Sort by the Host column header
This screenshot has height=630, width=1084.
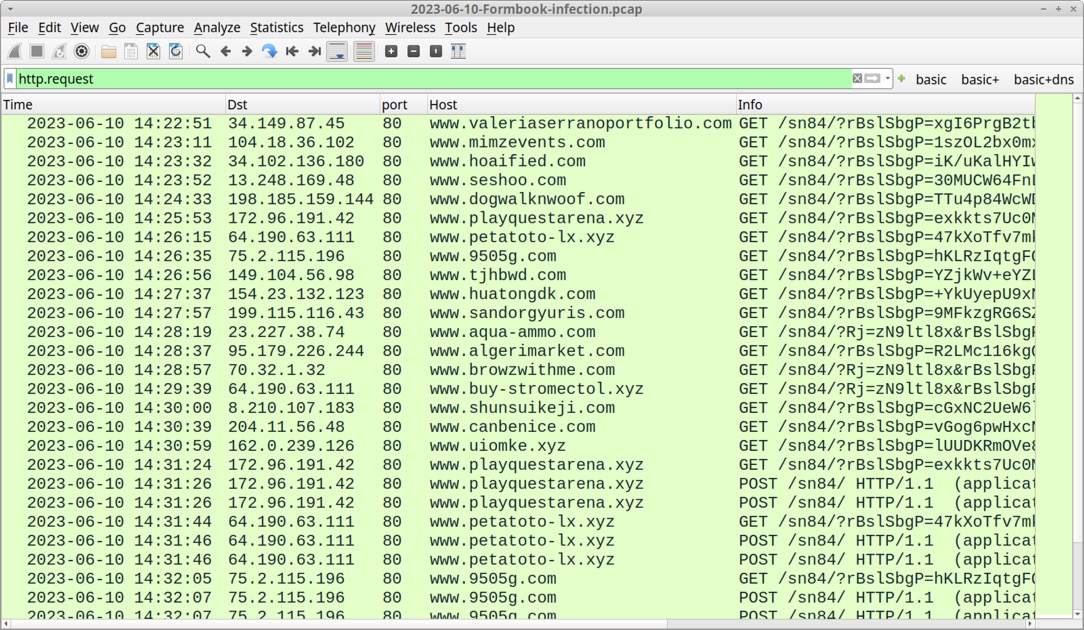tap(581, 104)
